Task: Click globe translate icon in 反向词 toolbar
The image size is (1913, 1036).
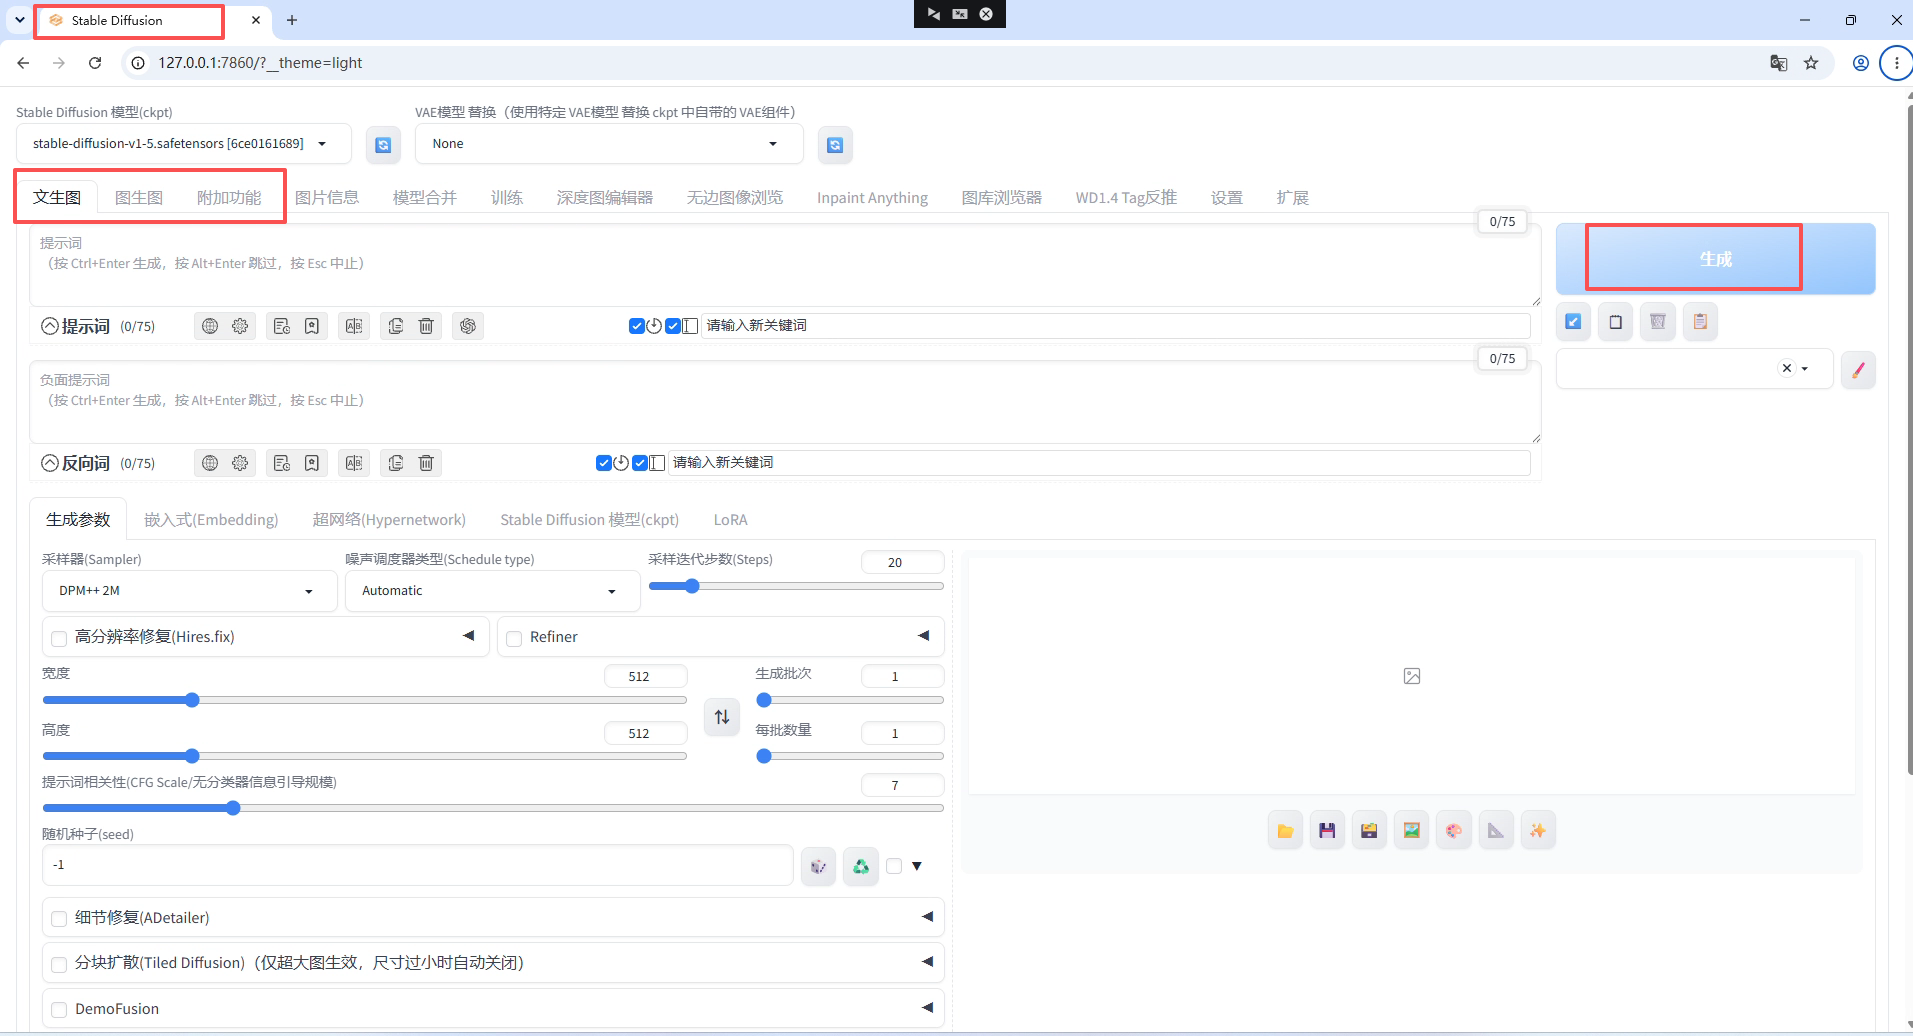Action: [210, 463]
